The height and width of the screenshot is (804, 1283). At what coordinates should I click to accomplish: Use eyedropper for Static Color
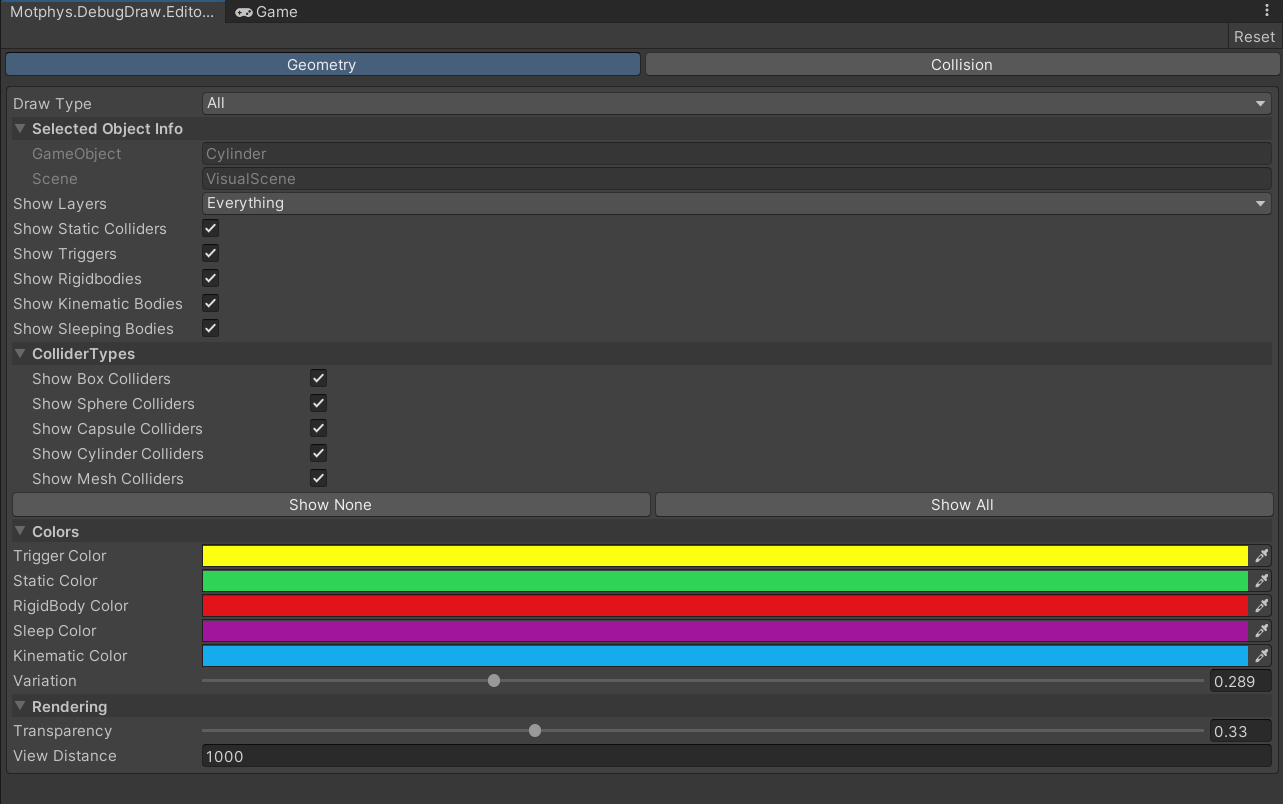(1261, 581)
